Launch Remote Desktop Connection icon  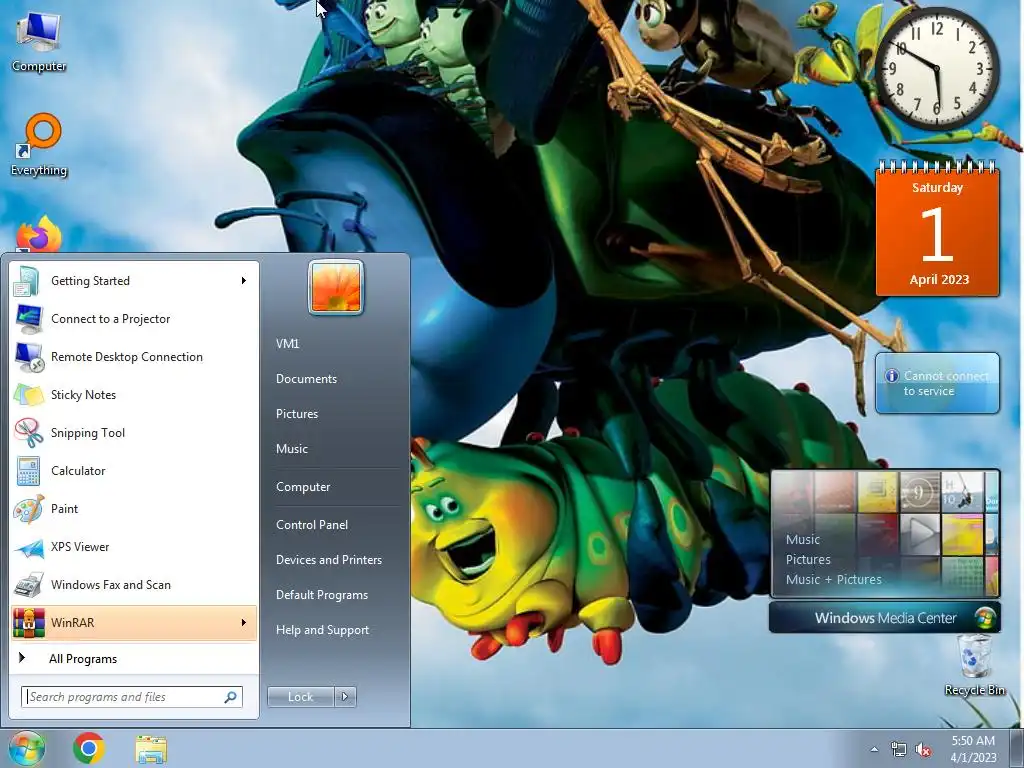[x=28, y=357]
